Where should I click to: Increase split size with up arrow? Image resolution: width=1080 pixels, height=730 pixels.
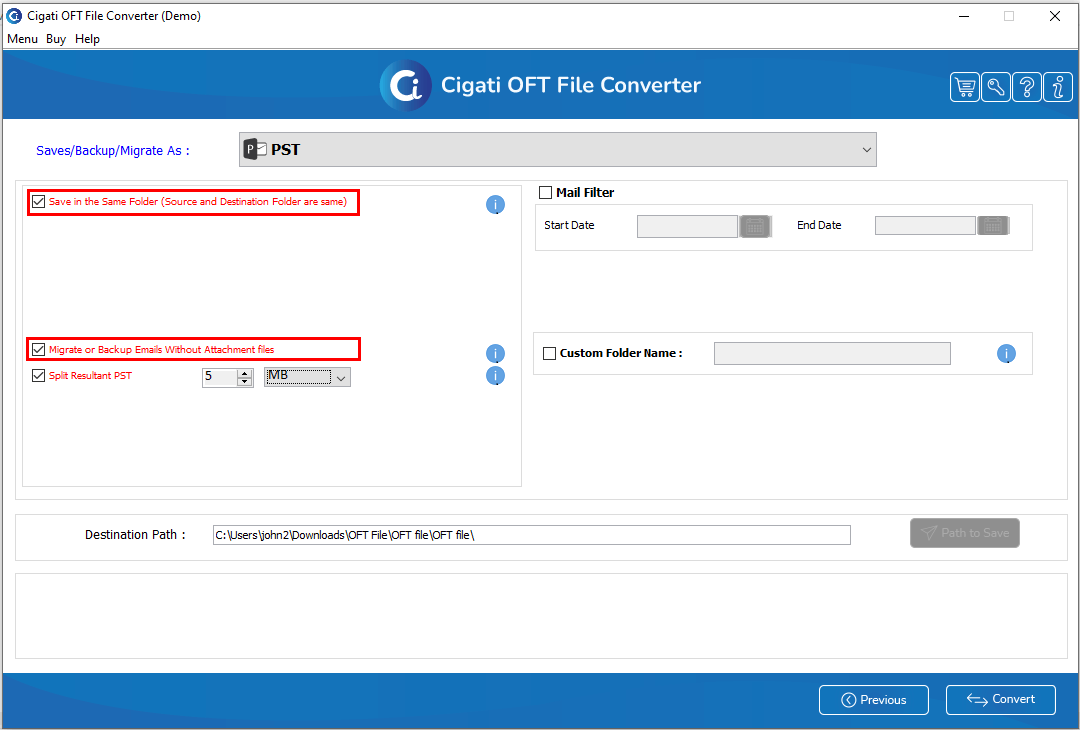pos(245,373)
